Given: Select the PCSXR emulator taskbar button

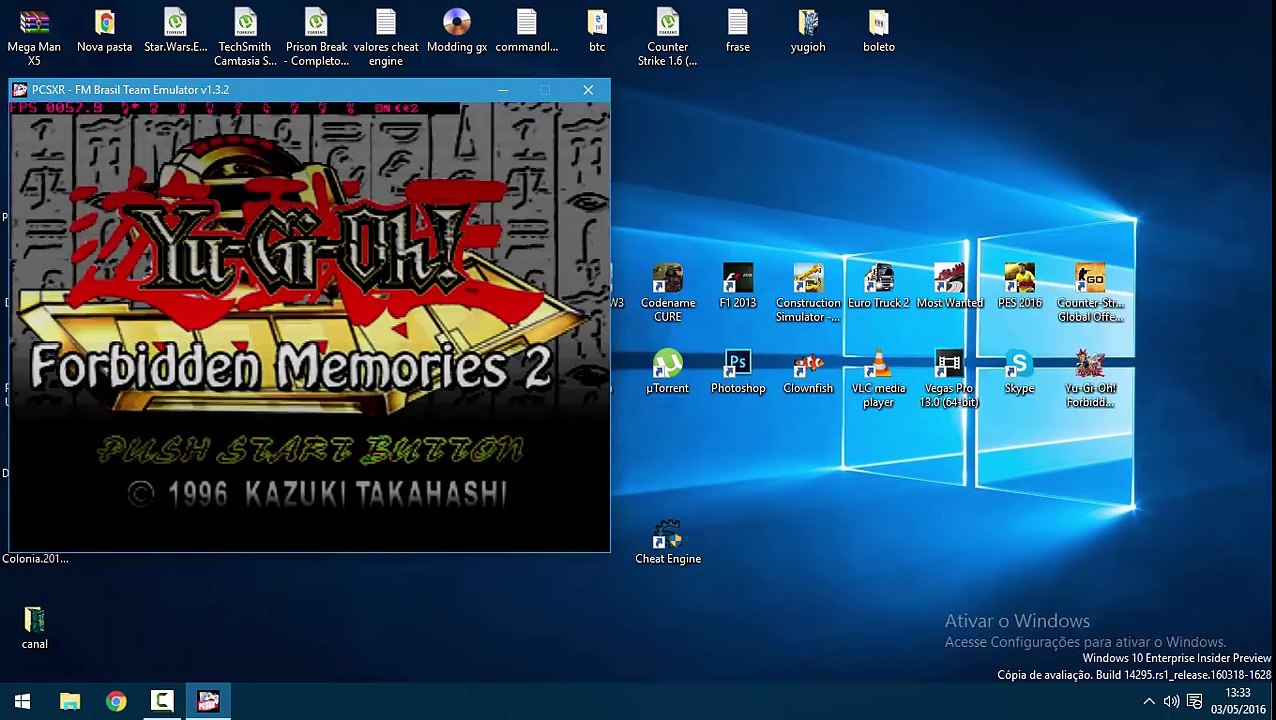Looking at the screenshot, I should (x=208, y=702).
